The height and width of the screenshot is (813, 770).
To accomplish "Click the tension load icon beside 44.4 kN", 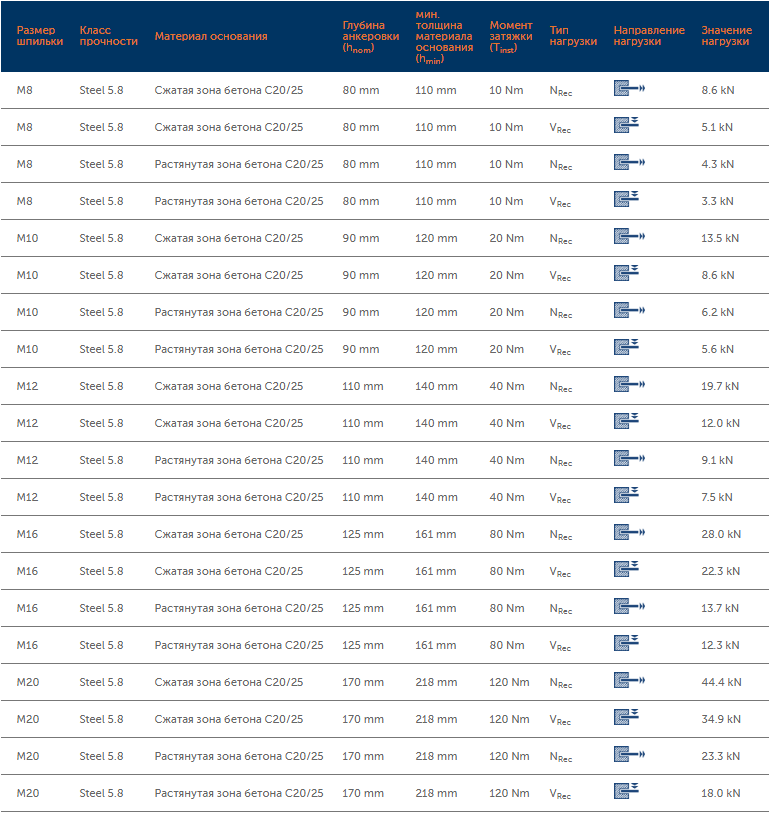I will point(628,682).
